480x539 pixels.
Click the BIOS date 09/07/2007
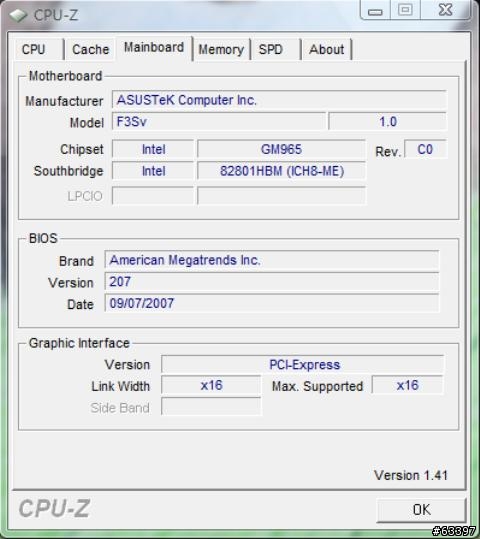(x=272, y=303)
